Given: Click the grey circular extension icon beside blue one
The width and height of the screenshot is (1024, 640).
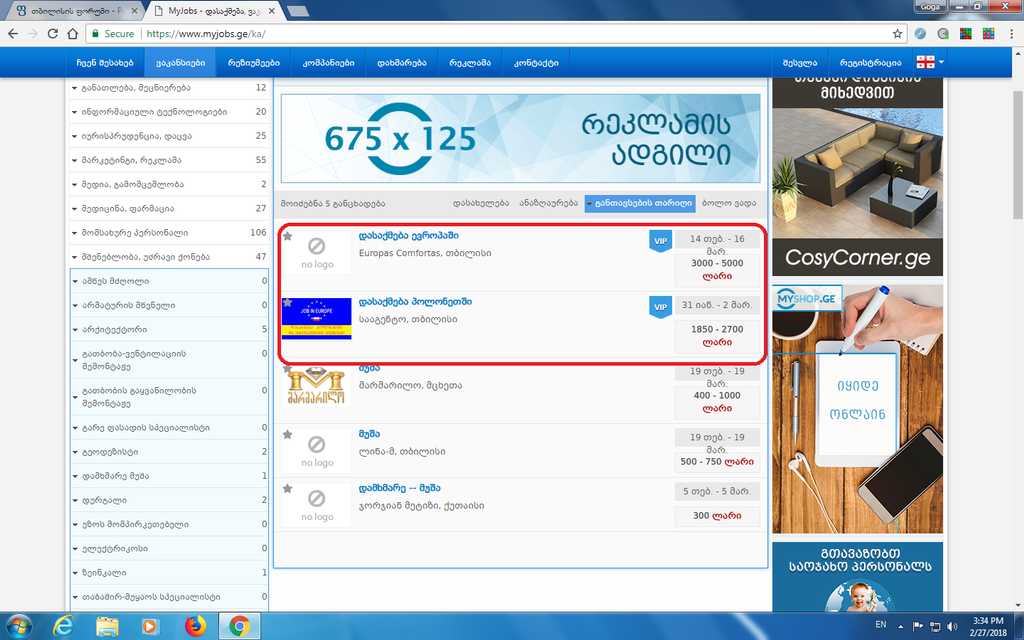Looking at the screenshot, I should pos(943,33).
